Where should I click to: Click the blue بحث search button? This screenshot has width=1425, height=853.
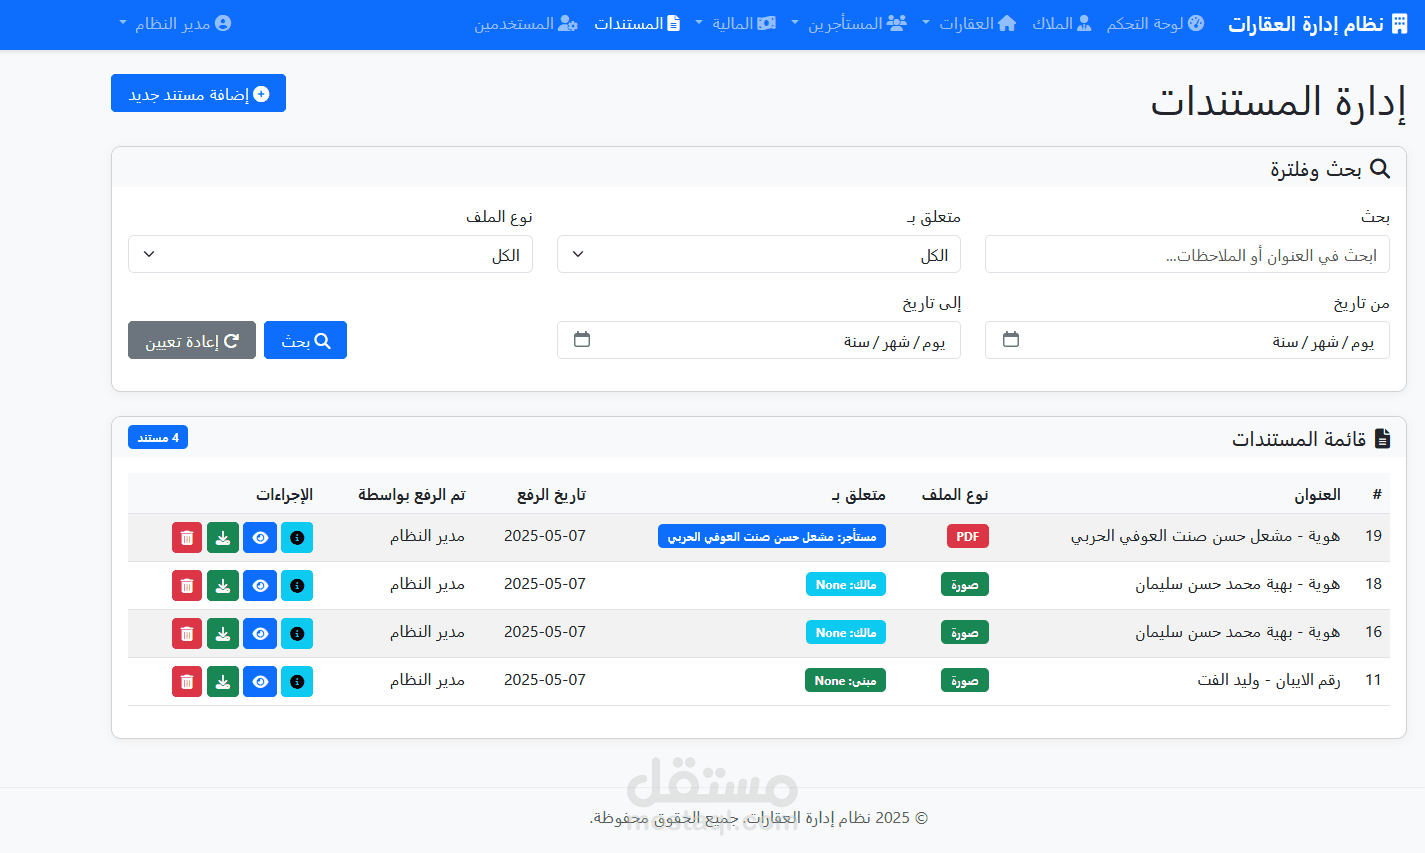click(305, 340)
